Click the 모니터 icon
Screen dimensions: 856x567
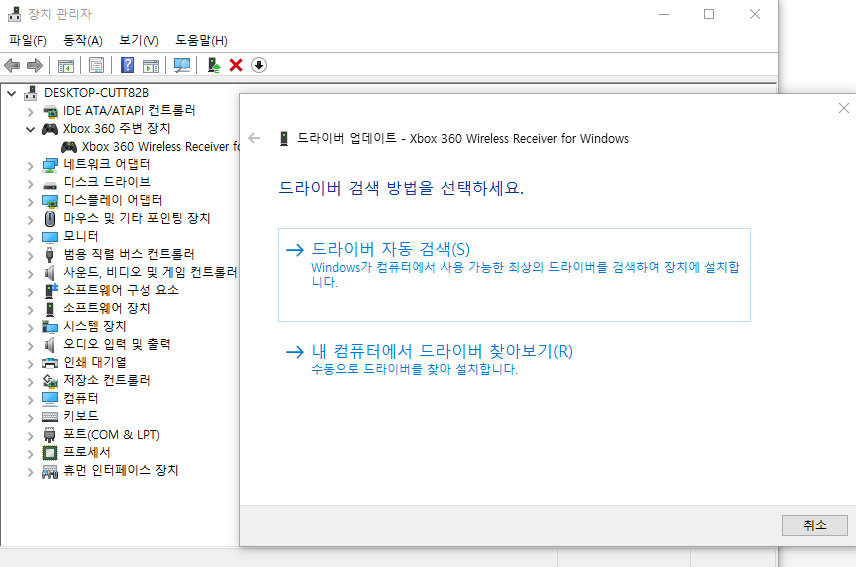click(x=50, y=237)
